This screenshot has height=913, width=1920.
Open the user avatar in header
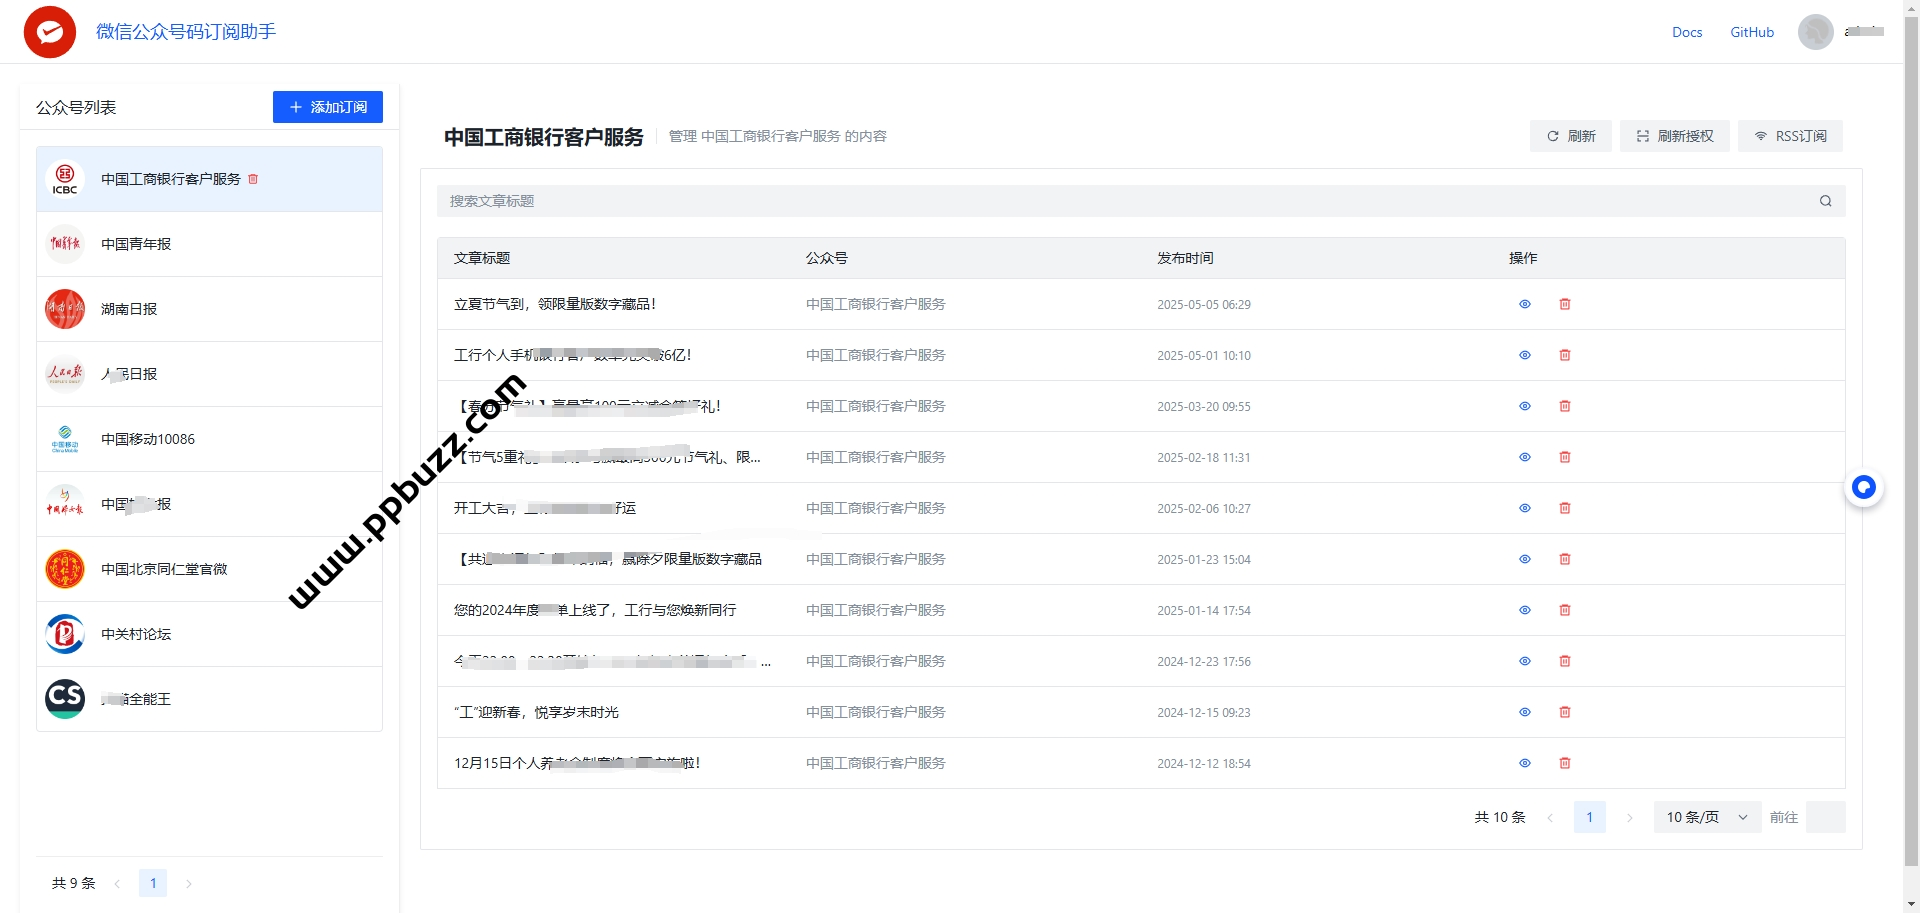pyautogui.click(x=1815, y=32)
